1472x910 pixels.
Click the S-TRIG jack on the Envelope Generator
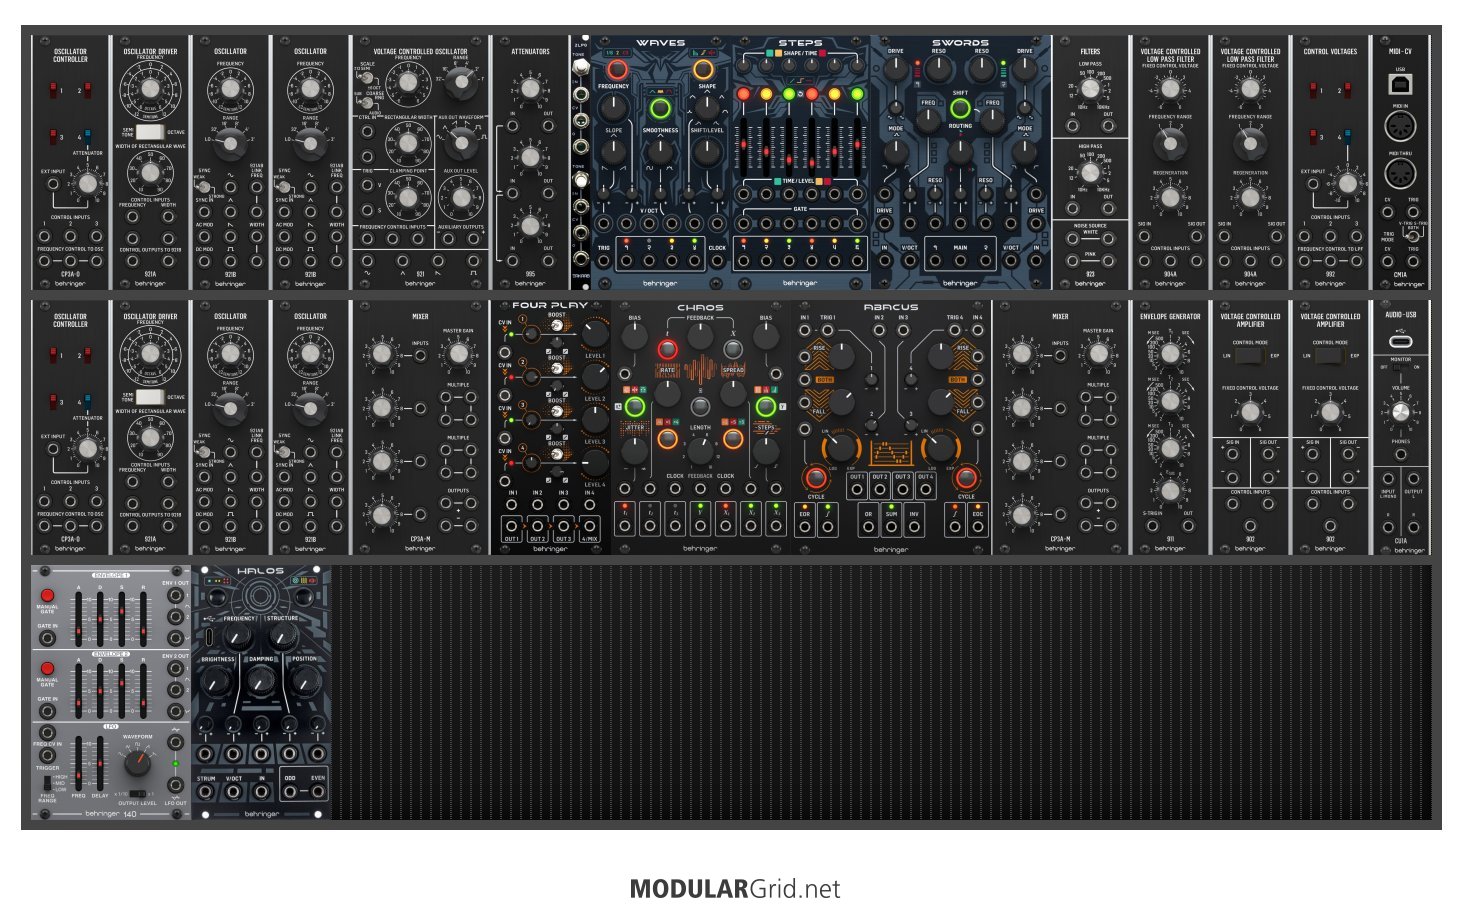(x=1153, y=526)
